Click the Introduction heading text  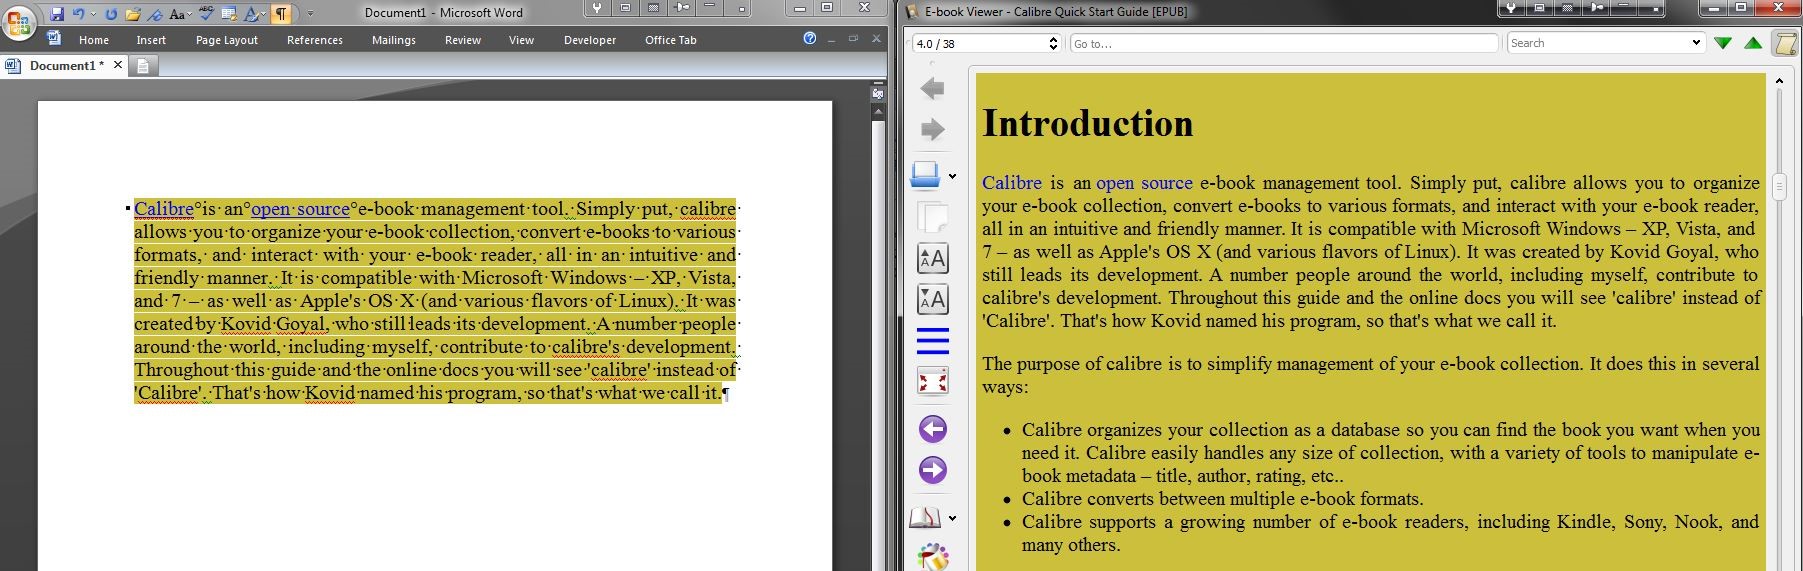coord(1088,123)
